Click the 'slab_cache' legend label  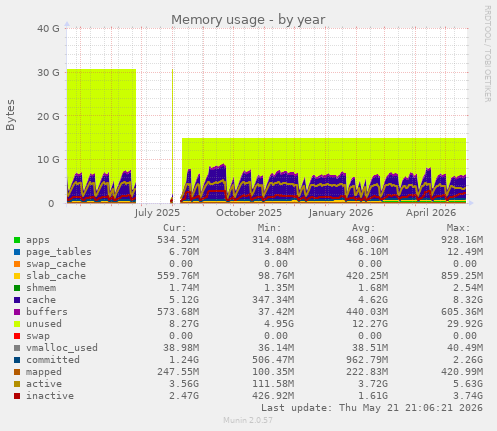pyautogui.click(x=56, y=276)
